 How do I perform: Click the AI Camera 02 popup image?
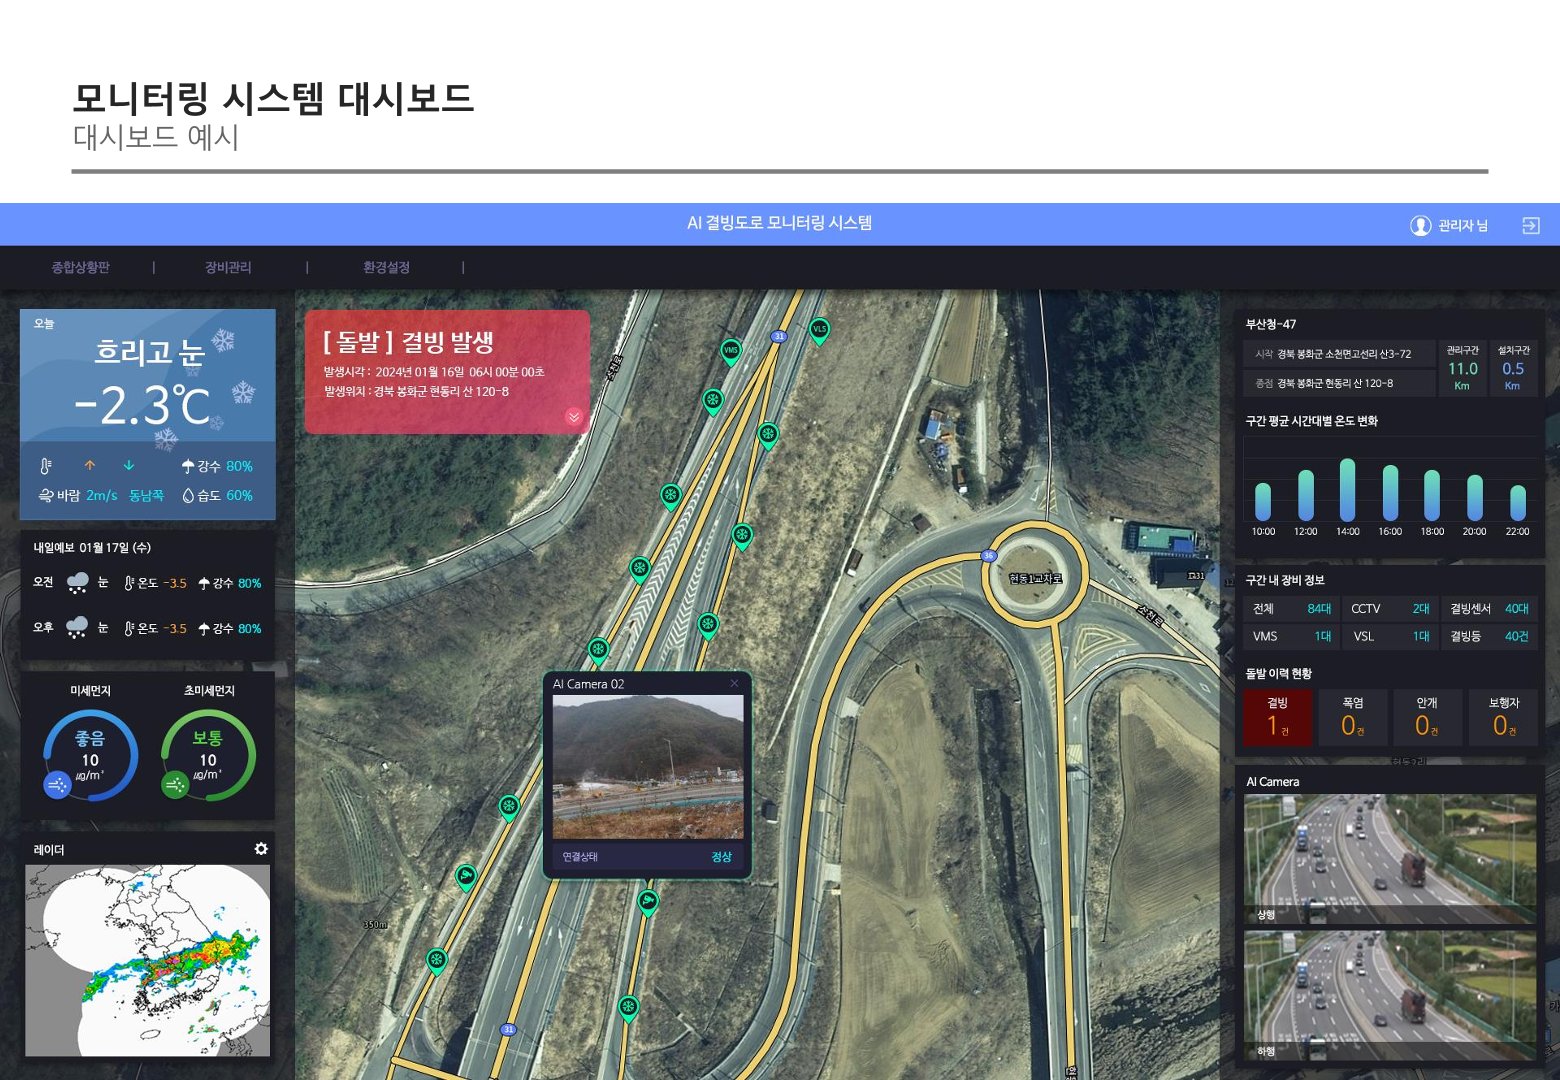(x=648, y=767)
